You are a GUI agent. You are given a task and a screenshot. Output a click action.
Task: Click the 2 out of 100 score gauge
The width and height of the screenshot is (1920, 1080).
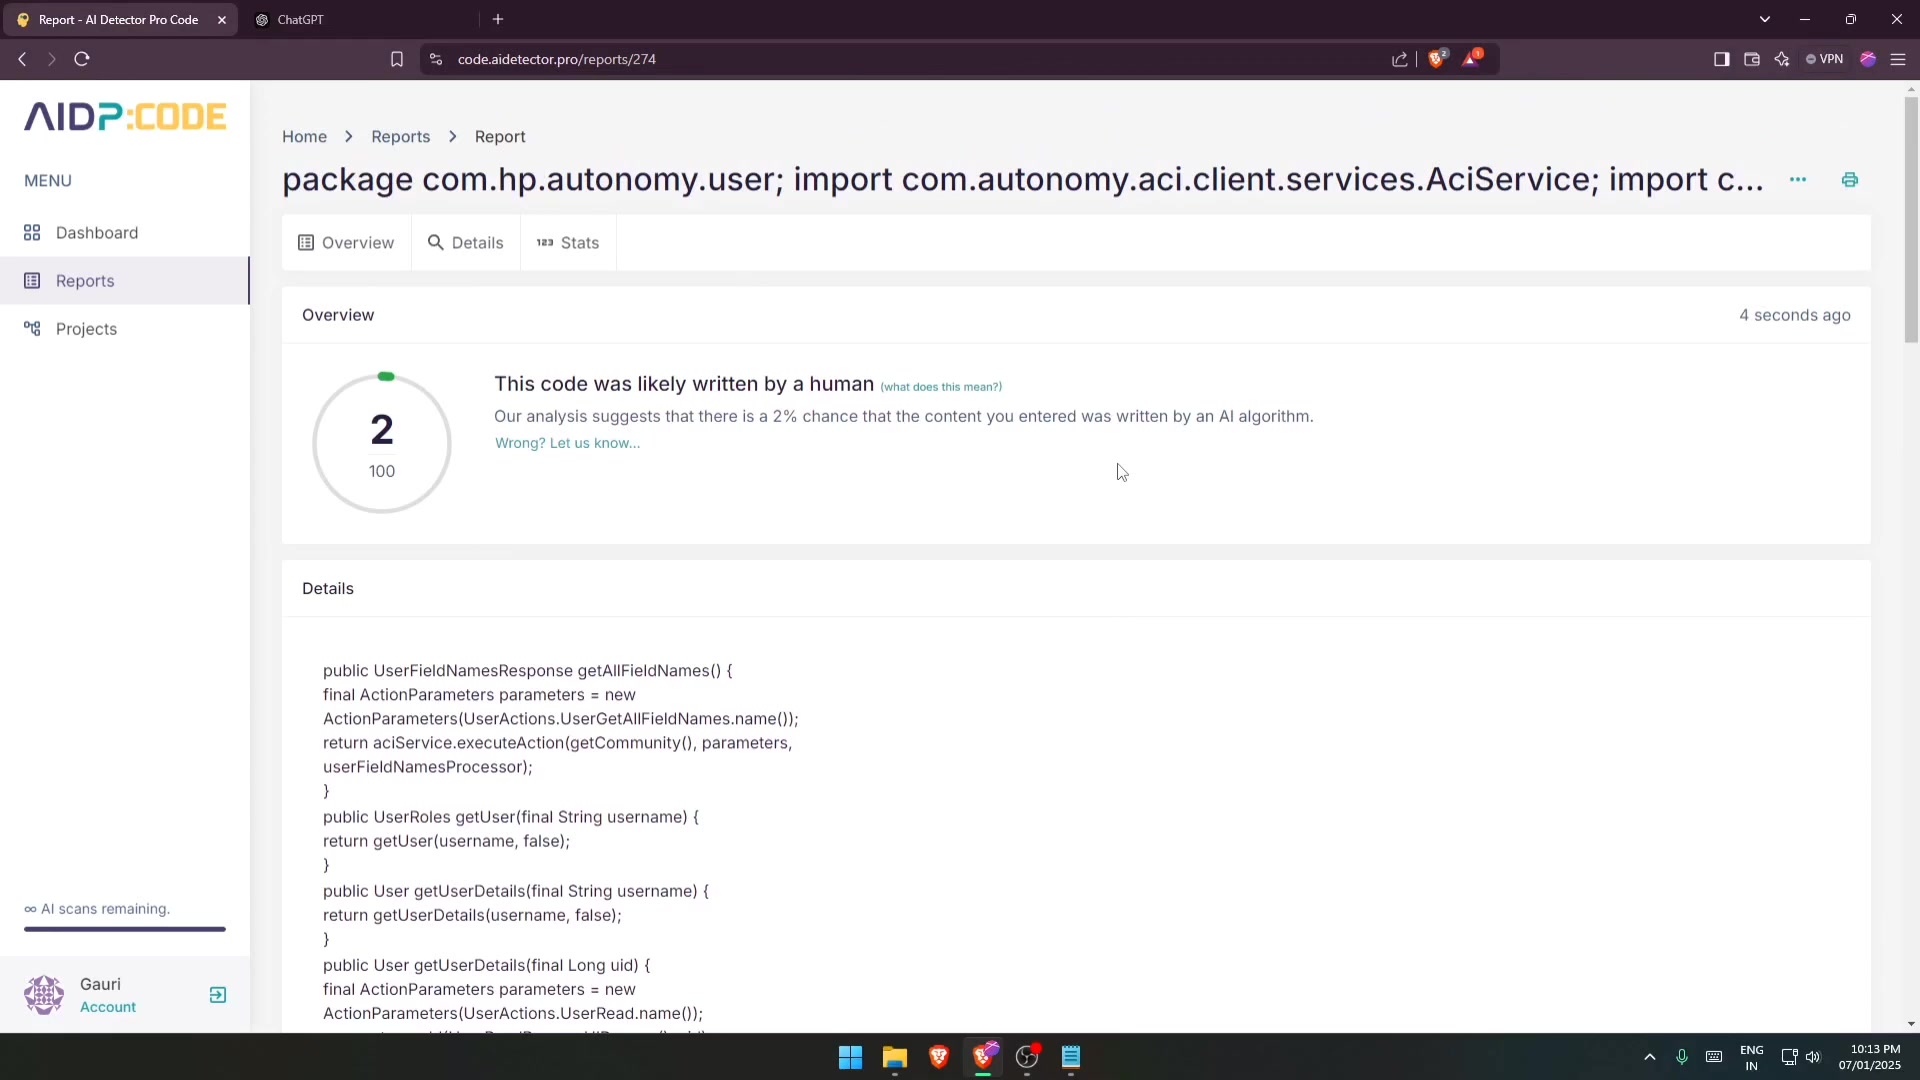[382, 443]
